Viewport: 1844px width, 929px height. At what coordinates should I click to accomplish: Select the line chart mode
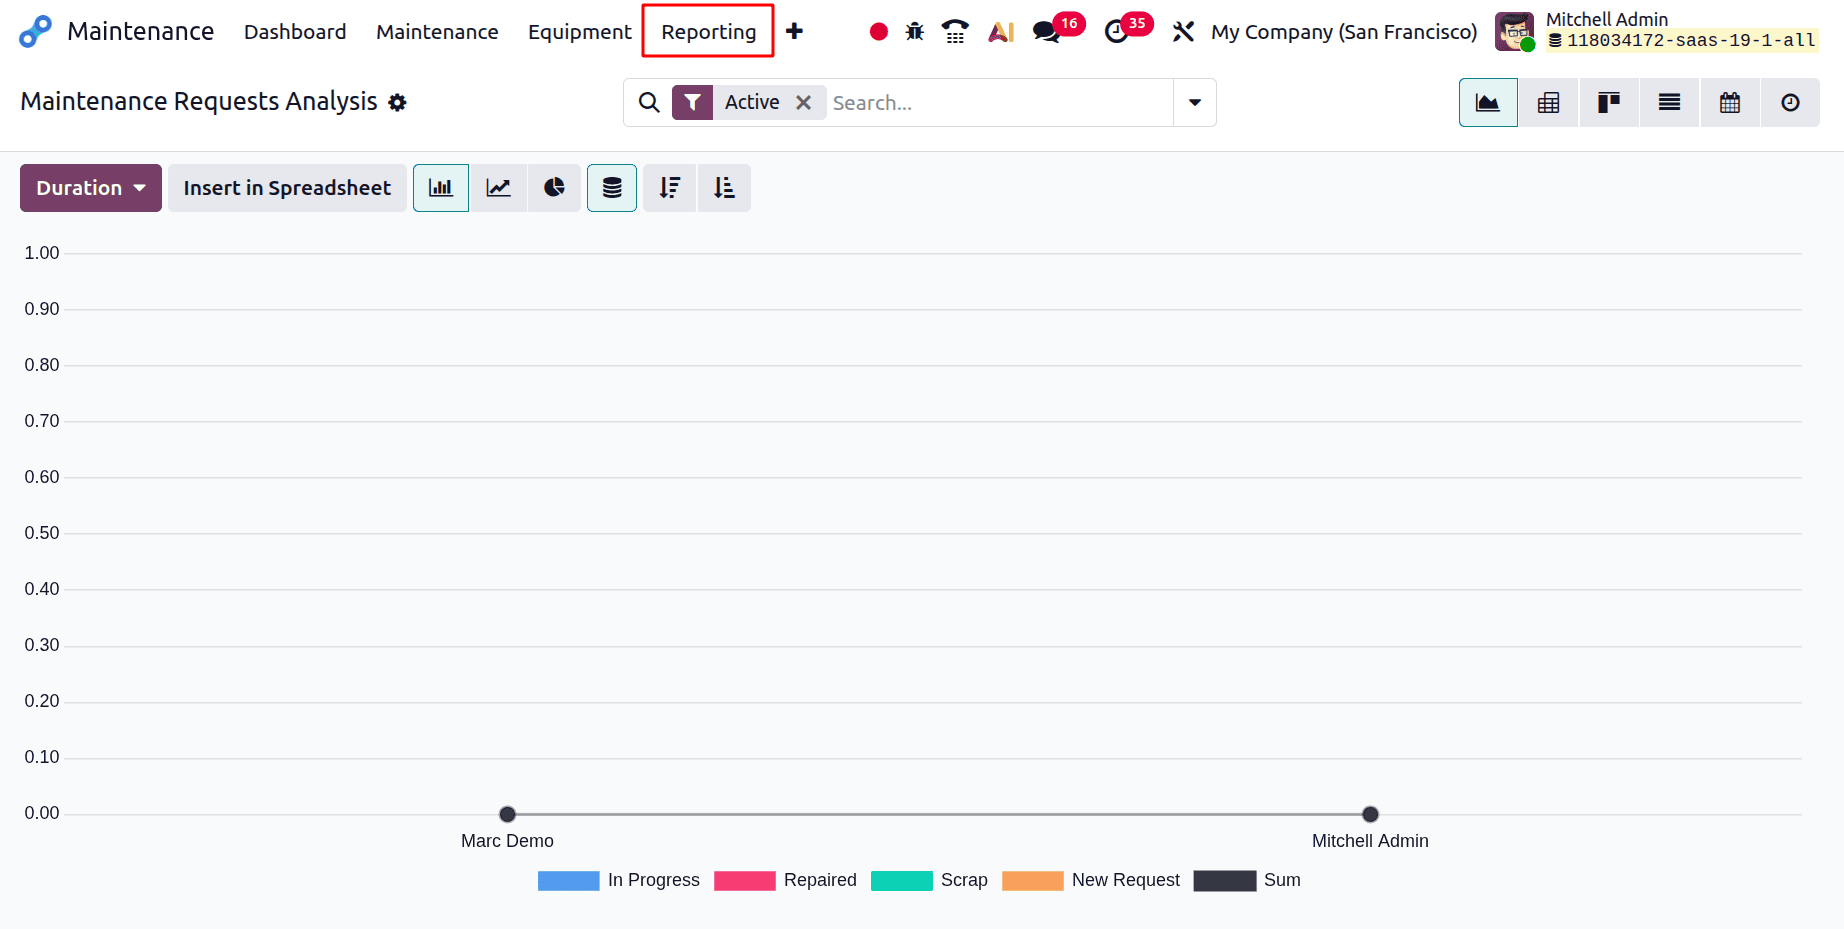pyautogui.click(x=498, y=188)
